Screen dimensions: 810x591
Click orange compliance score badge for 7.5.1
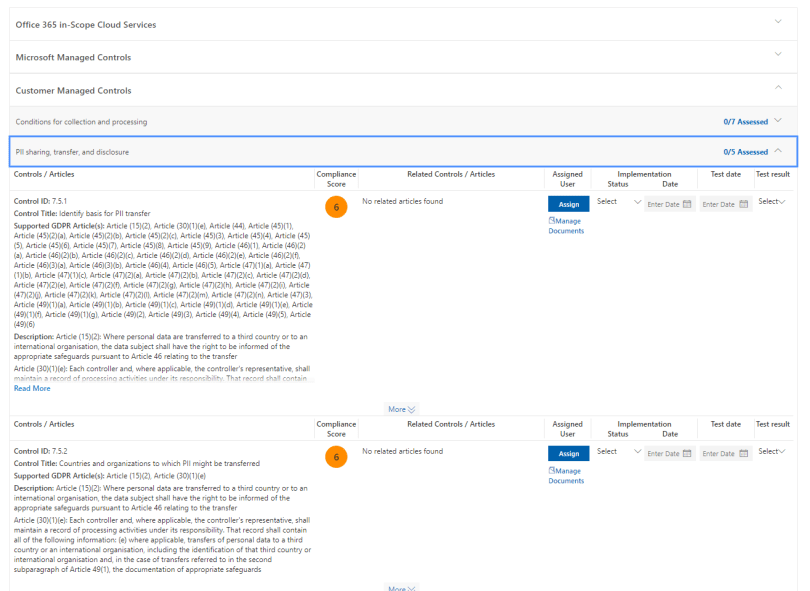(336, 208)
